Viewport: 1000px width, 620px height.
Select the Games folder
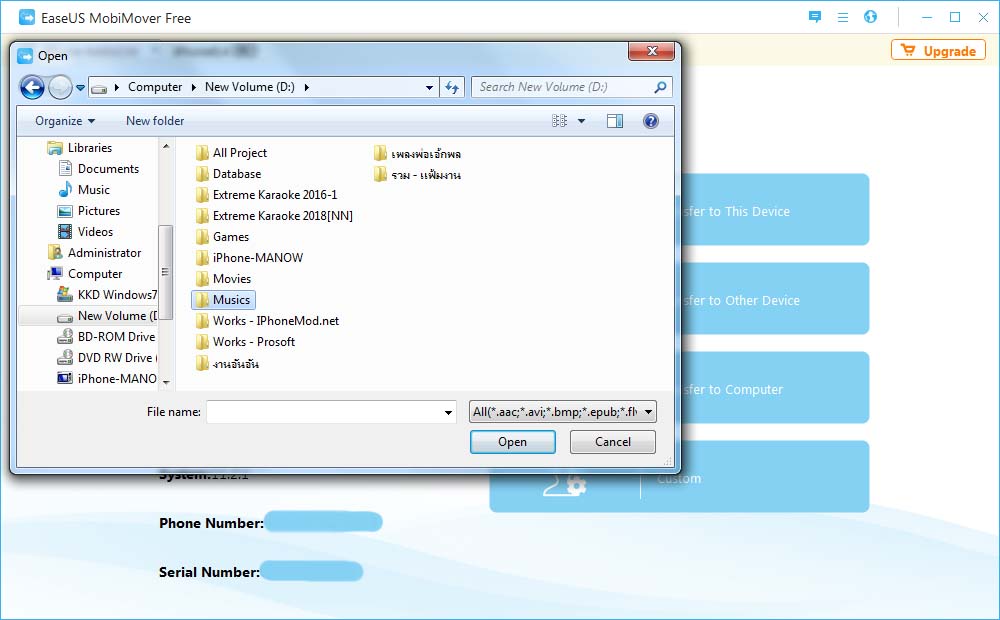point(227,236)
